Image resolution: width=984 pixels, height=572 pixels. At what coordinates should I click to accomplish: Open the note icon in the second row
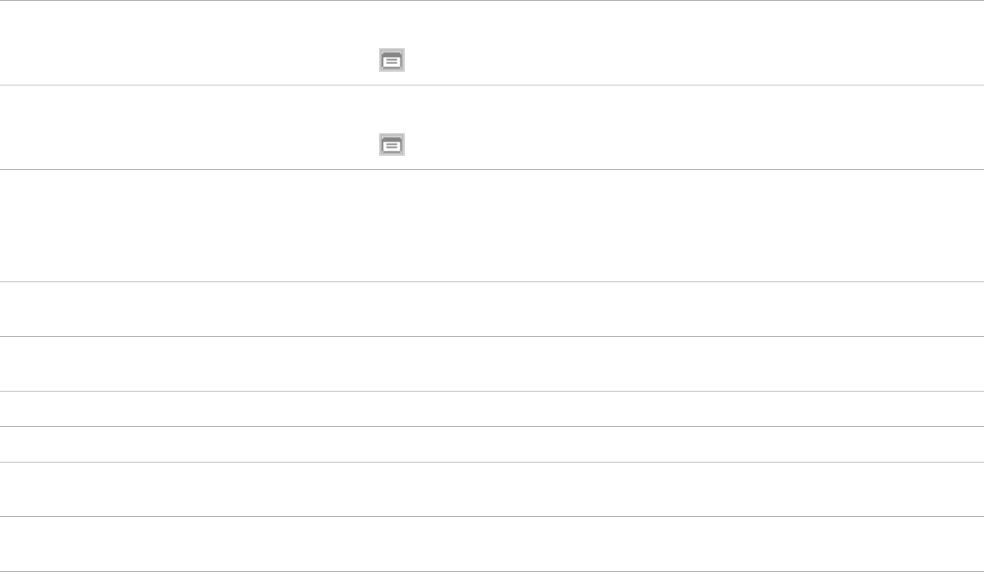pyautogui.click(x=392, y=145)
